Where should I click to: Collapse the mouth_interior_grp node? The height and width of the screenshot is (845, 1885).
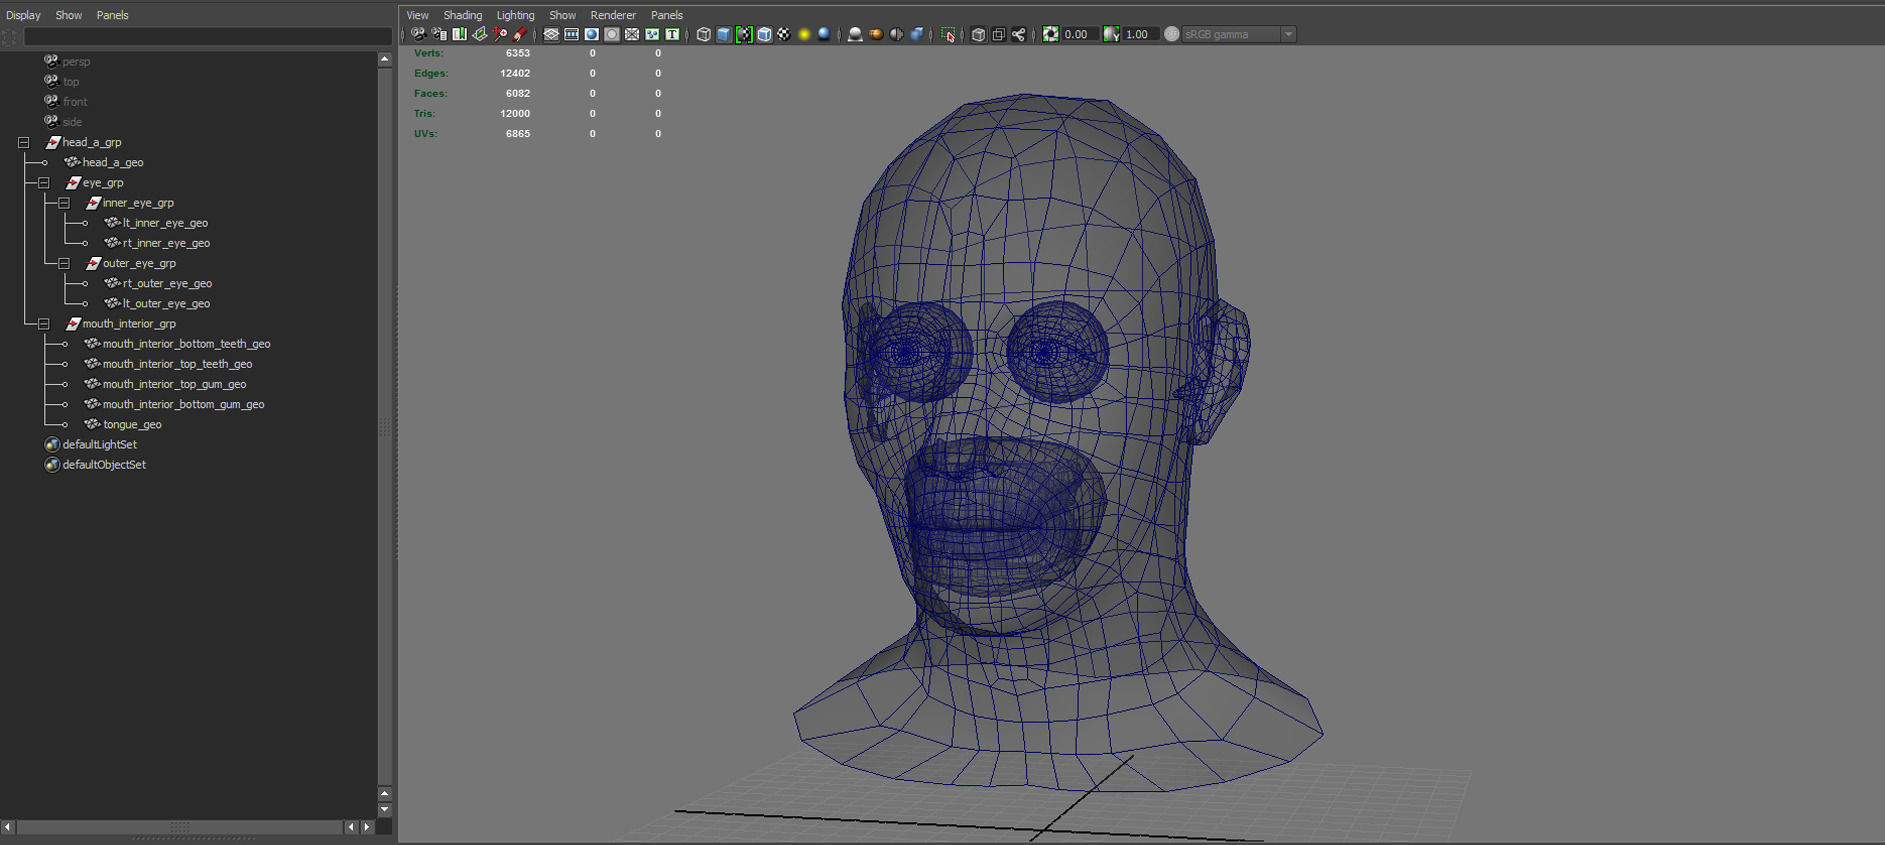coord(44,324)
